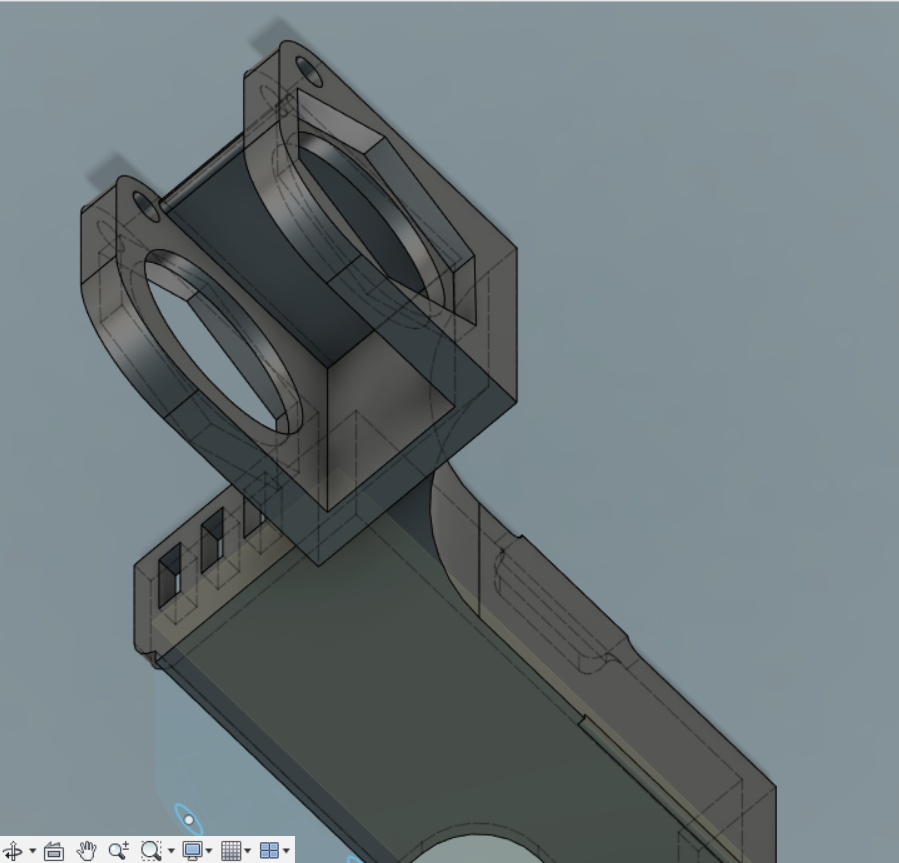Click the Grid and Snaps icon
This screenshot has width=899, height=863.
(x=231, y=851)
